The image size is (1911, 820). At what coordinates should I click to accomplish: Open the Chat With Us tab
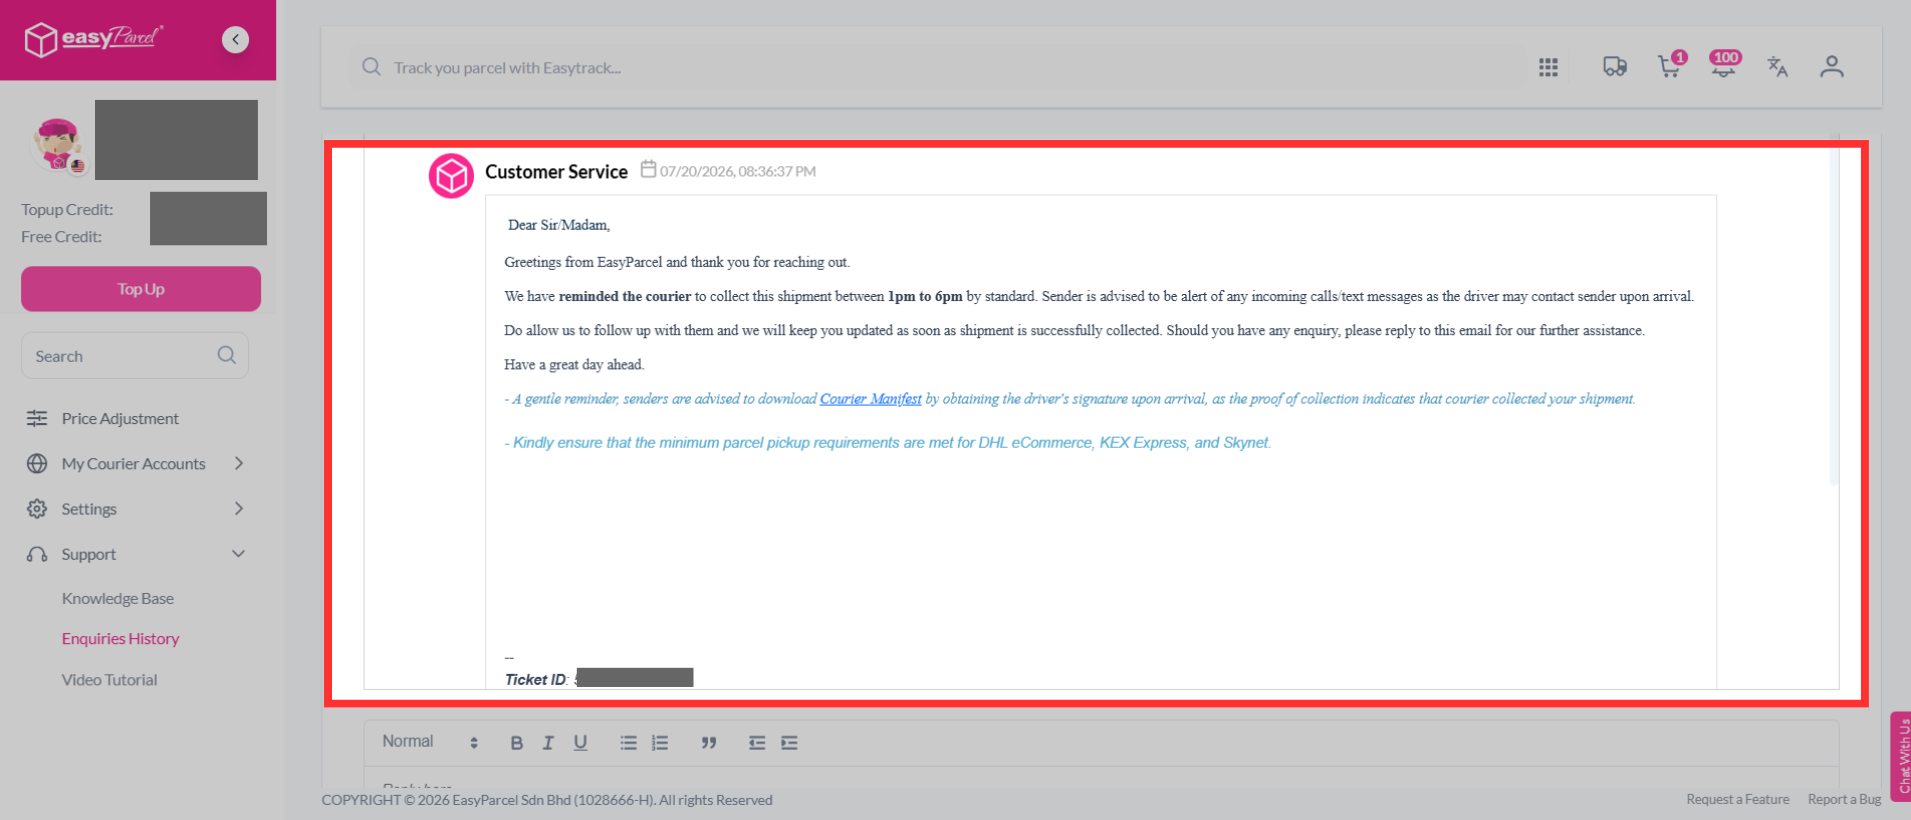[x=1900, y=756]
